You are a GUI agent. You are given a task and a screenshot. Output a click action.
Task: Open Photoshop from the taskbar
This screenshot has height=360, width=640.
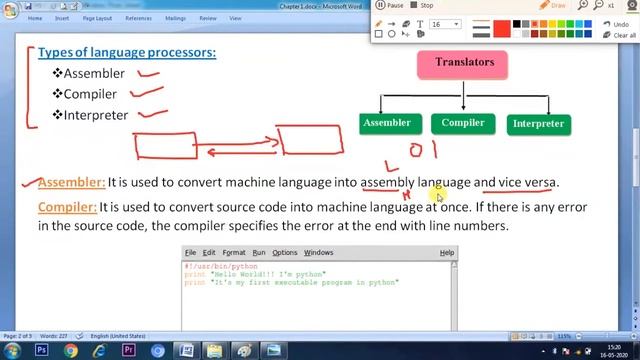point(41,350)
